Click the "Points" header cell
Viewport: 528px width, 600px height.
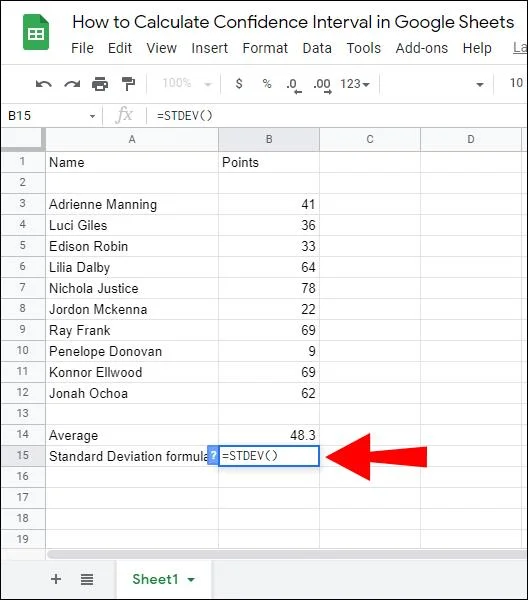pyautogui.click(x=269, y=162)
